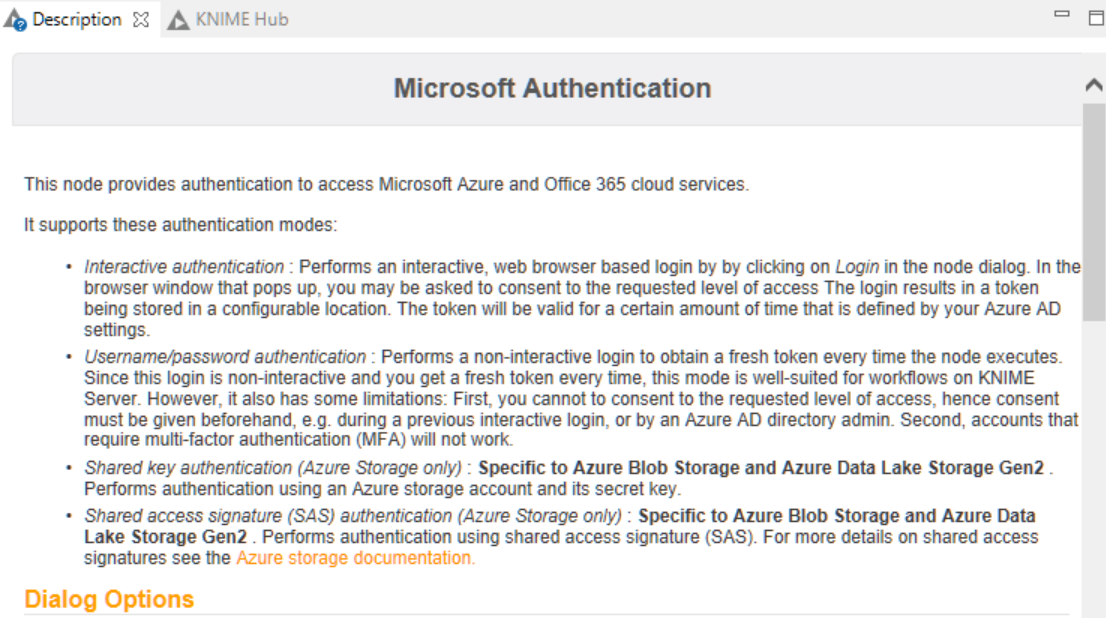Screen dimensions: 1106x618
Task: Click the Microsoft Authentication title
Action: point(552,89)
